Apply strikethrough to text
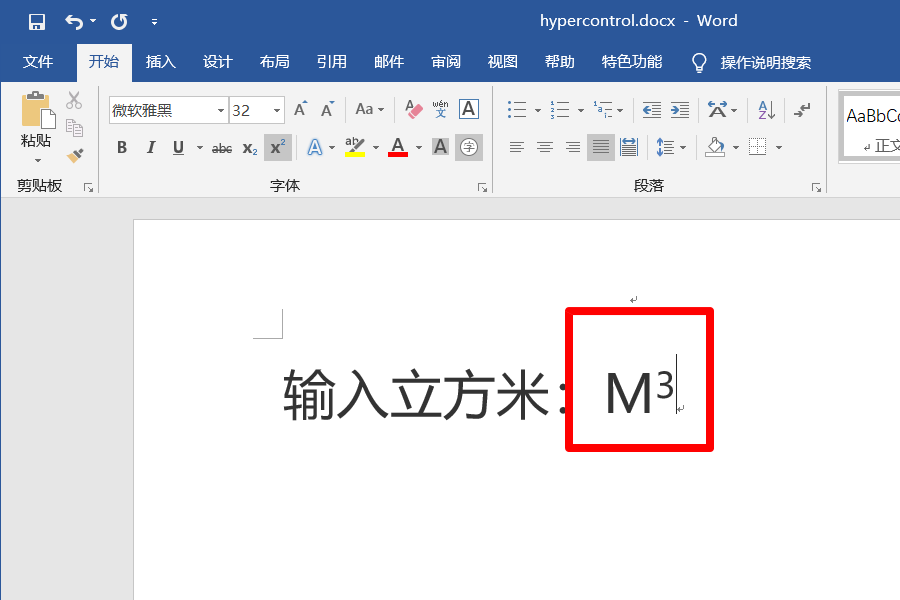900x600 pixels. click(221, 147)
